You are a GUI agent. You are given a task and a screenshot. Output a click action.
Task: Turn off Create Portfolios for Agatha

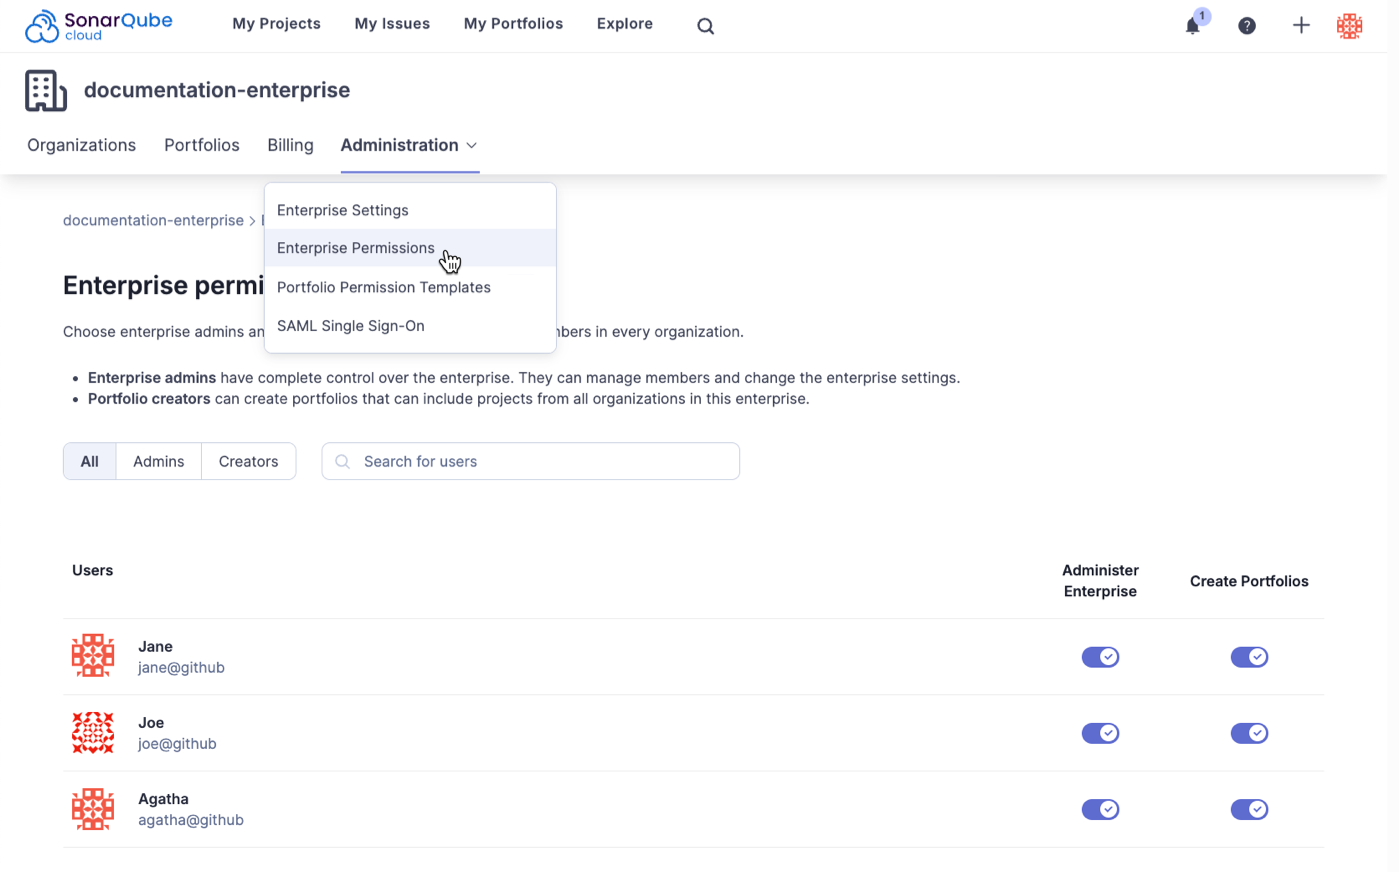pos(1248,809)
